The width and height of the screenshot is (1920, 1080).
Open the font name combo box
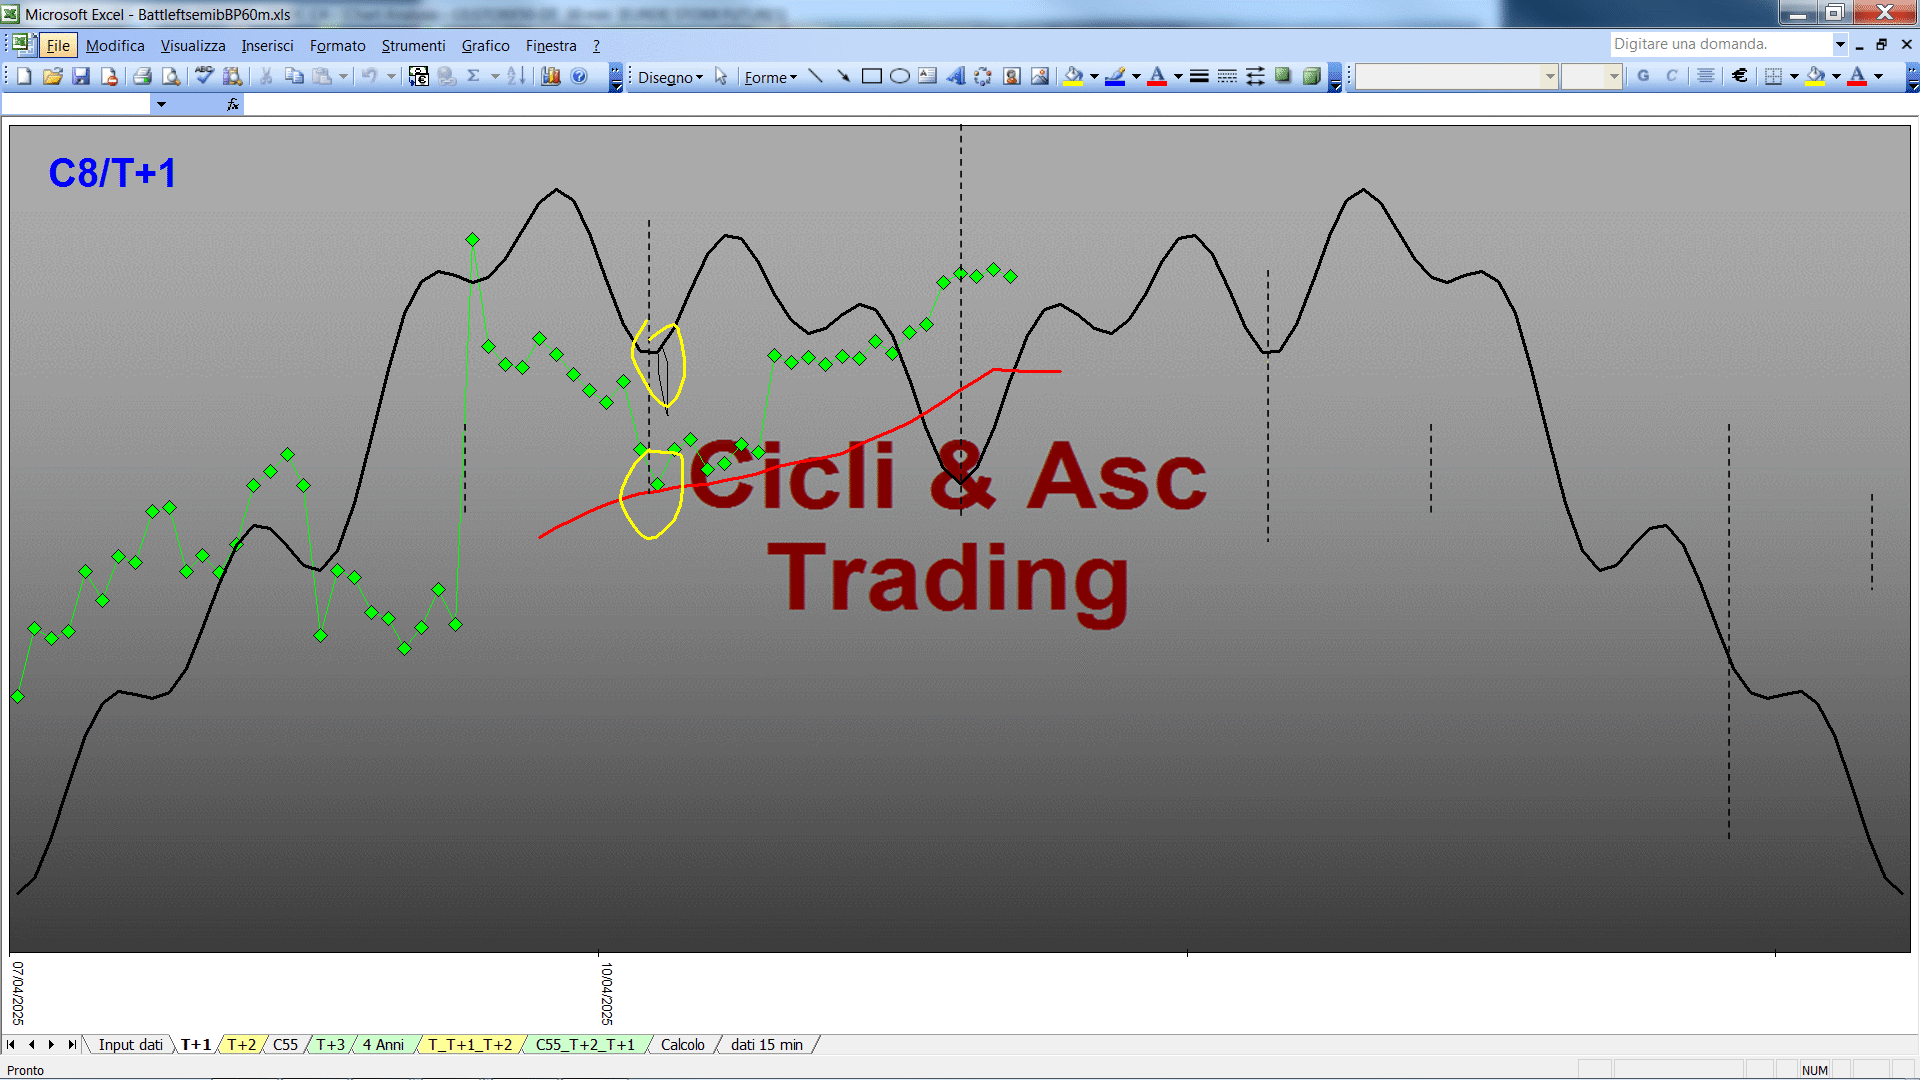pyautogui.click(x=1456, y=76)
